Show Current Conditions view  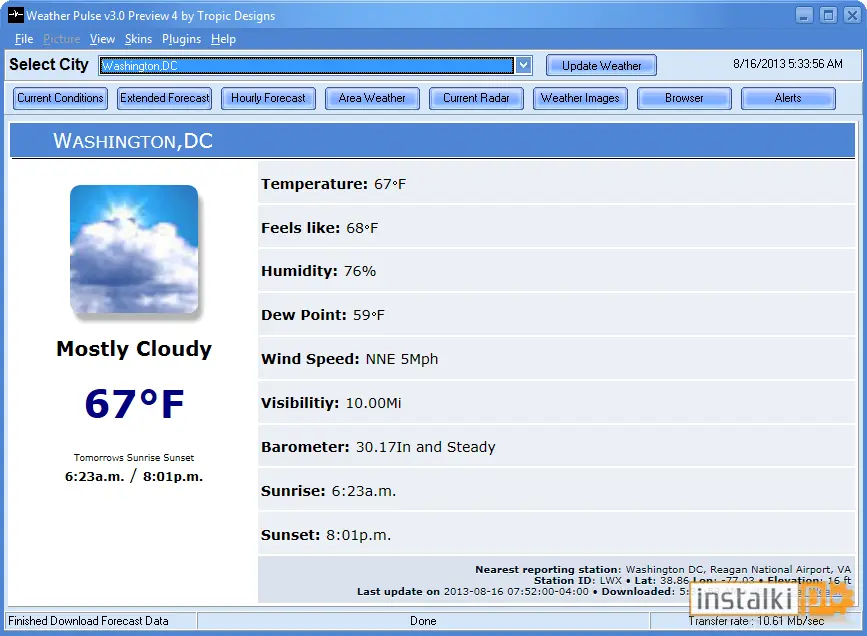(60, 98)
